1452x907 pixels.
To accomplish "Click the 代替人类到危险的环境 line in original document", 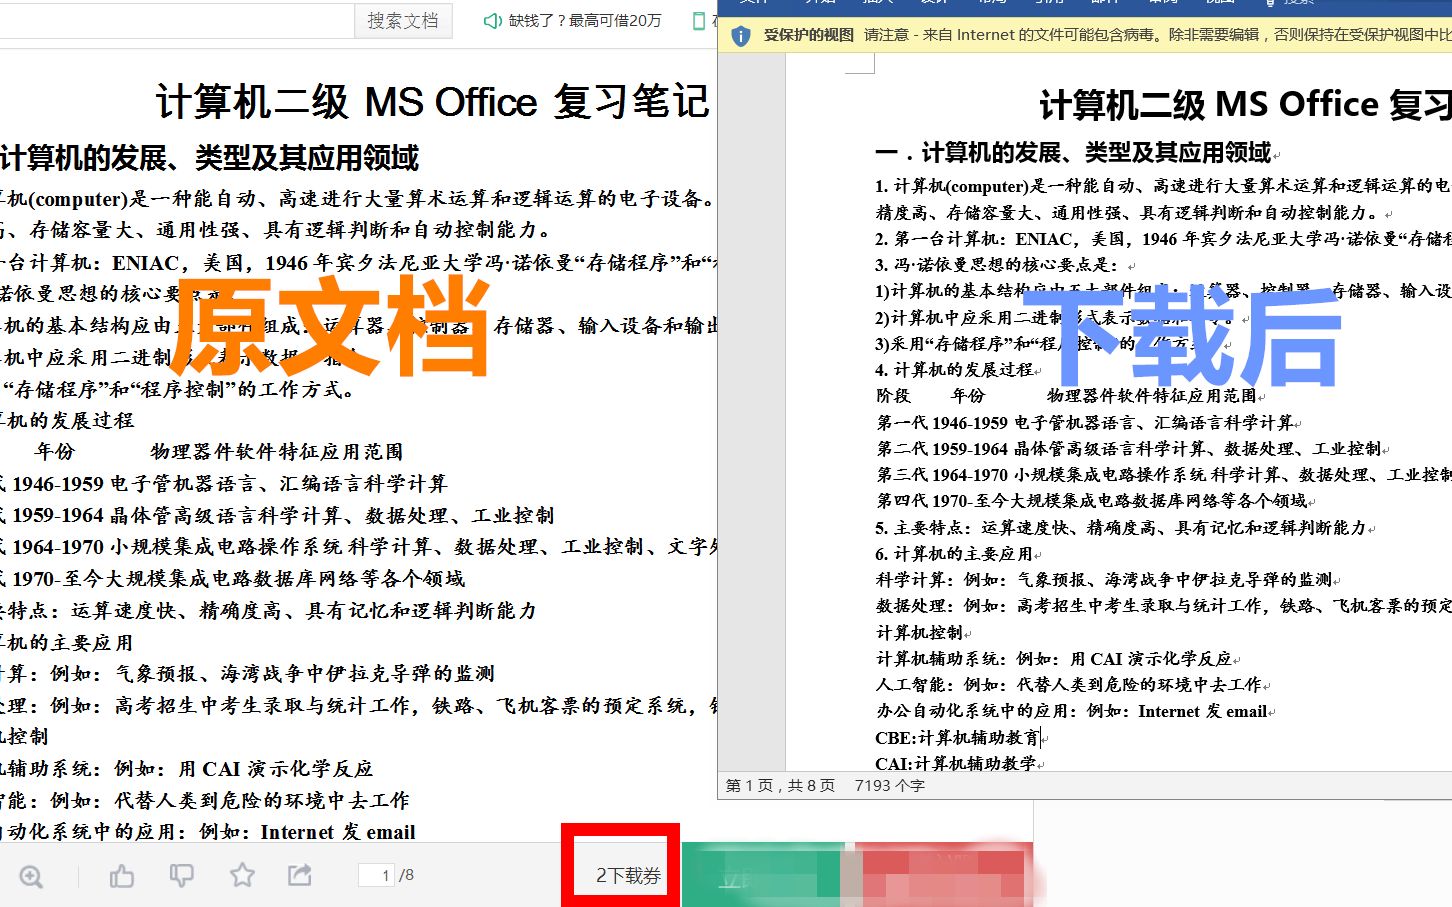I will click(204, 801).
